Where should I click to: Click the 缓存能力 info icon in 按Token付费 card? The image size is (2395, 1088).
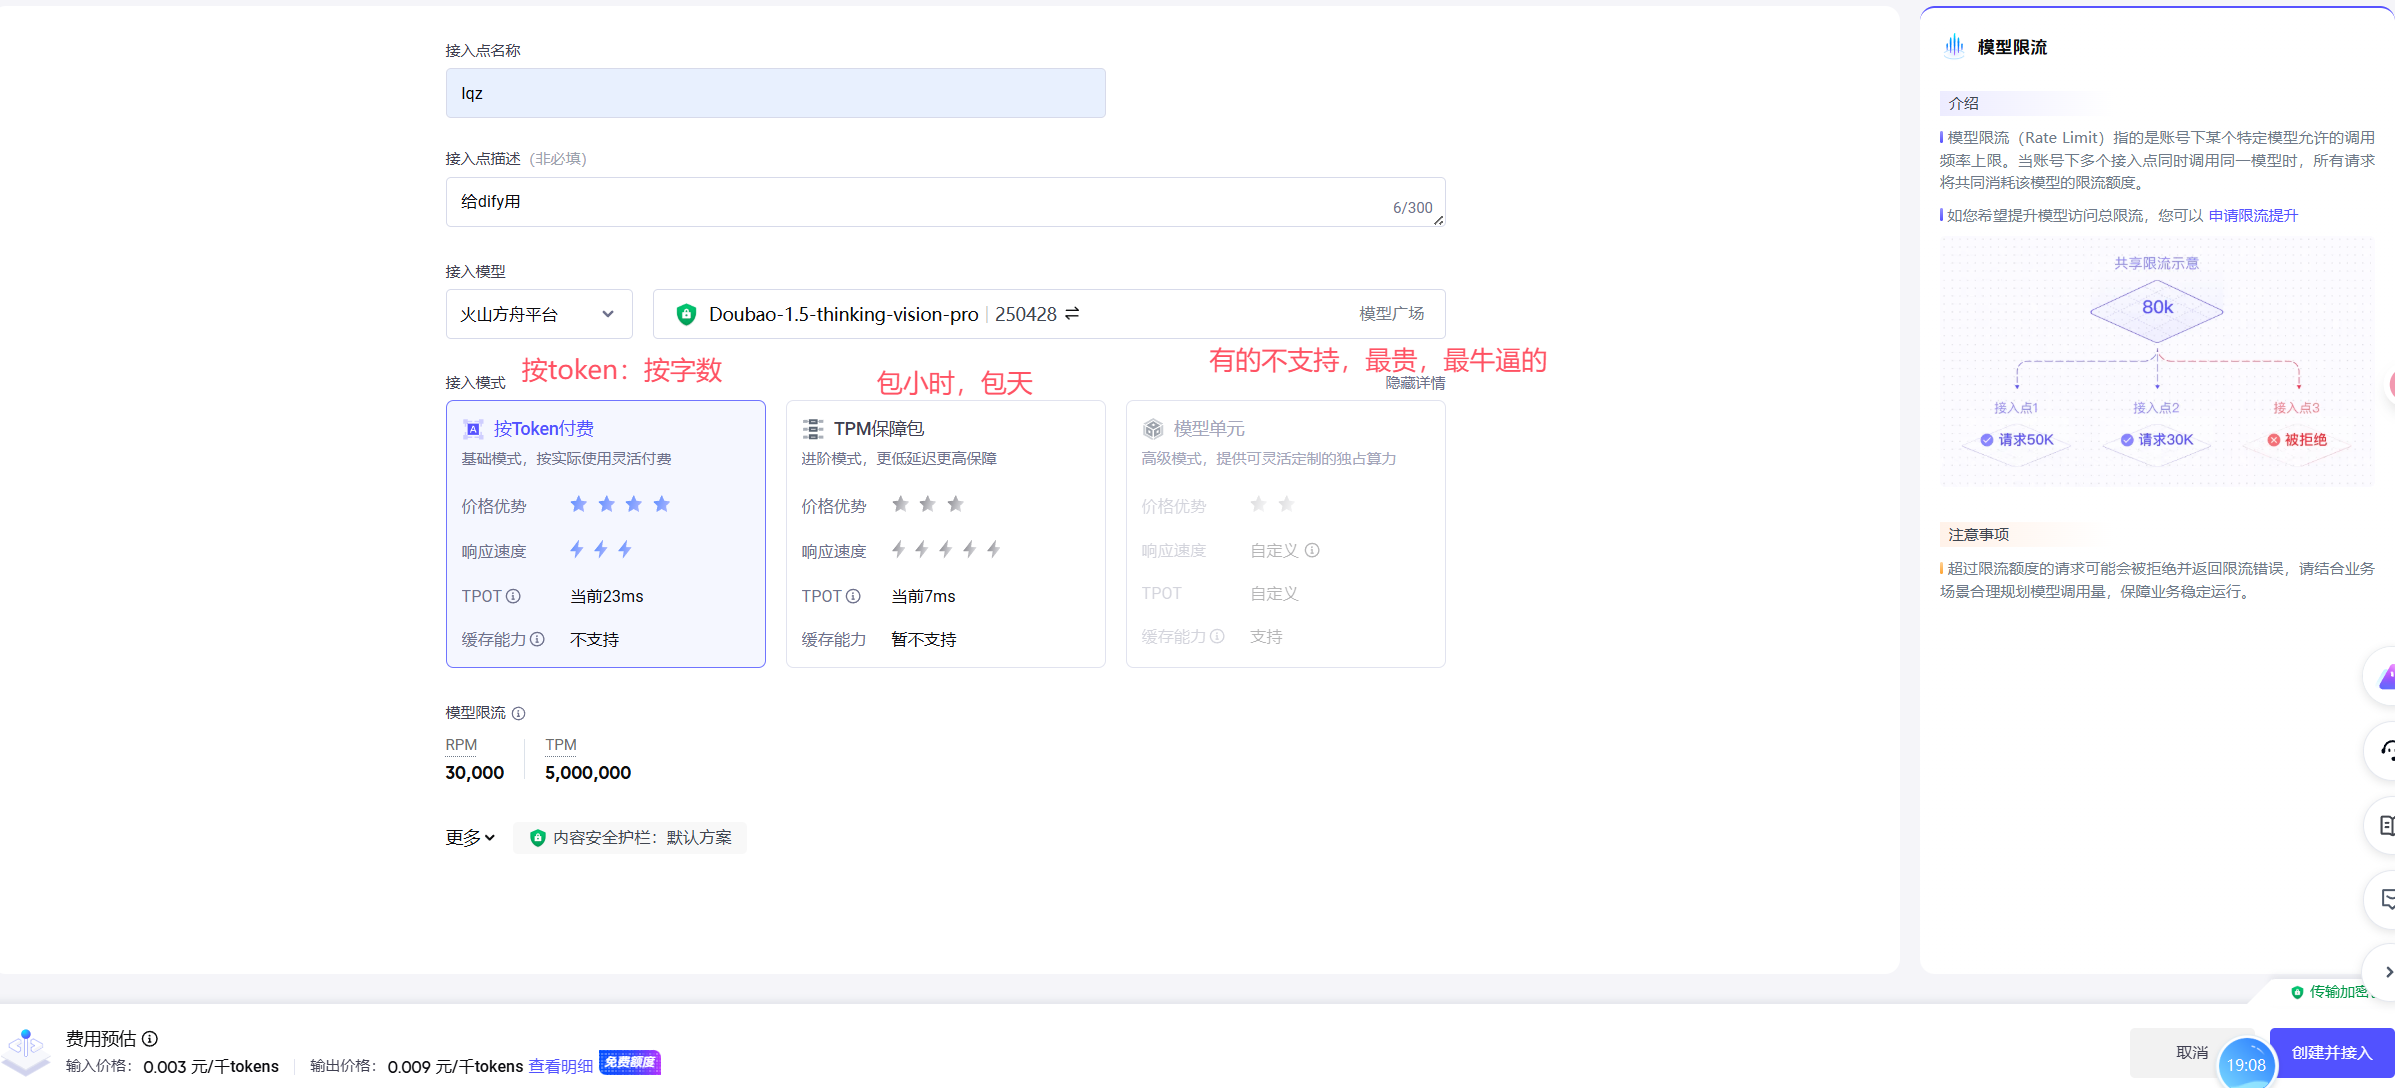[x=538, y=639]
